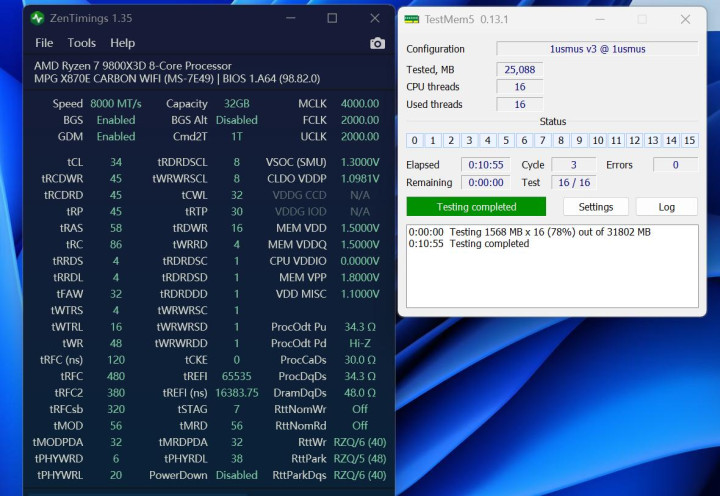Minimize the ZenTimings window
This screenshot has height=496, width=720.
coord(288,18)
